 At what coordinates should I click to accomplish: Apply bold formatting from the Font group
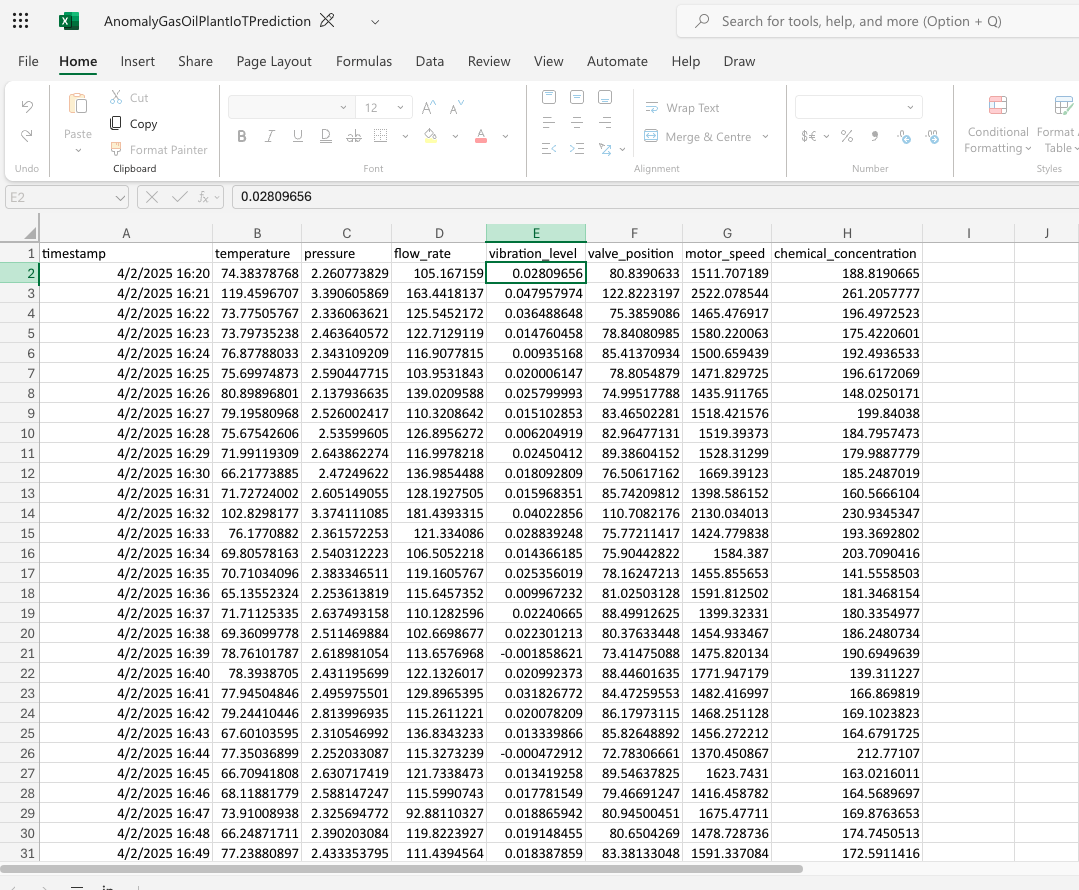tap(241, 136)
